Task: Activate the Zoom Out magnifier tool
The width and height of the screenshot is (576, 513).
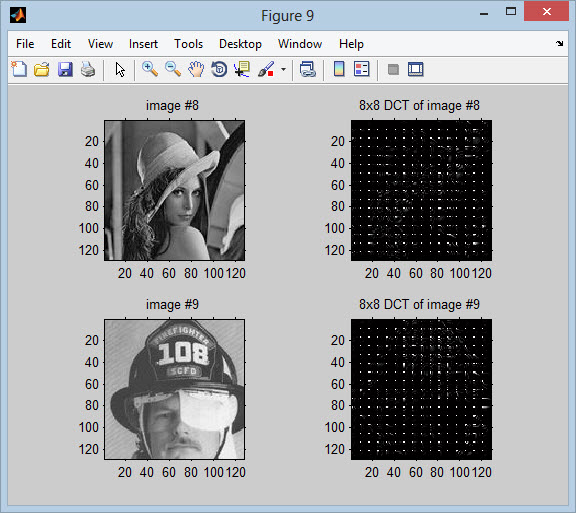Action: (x=173, y=69)
